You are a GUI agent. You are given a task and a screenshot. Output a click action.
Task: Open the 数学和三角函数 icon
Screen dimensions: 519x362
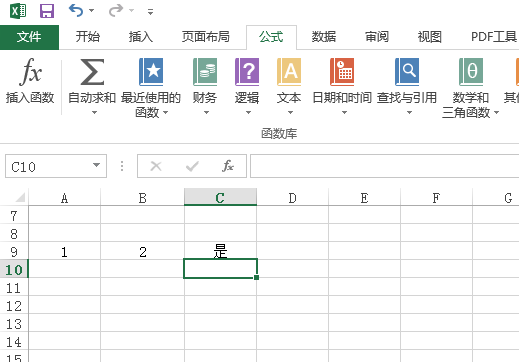(x=471, y=72)
